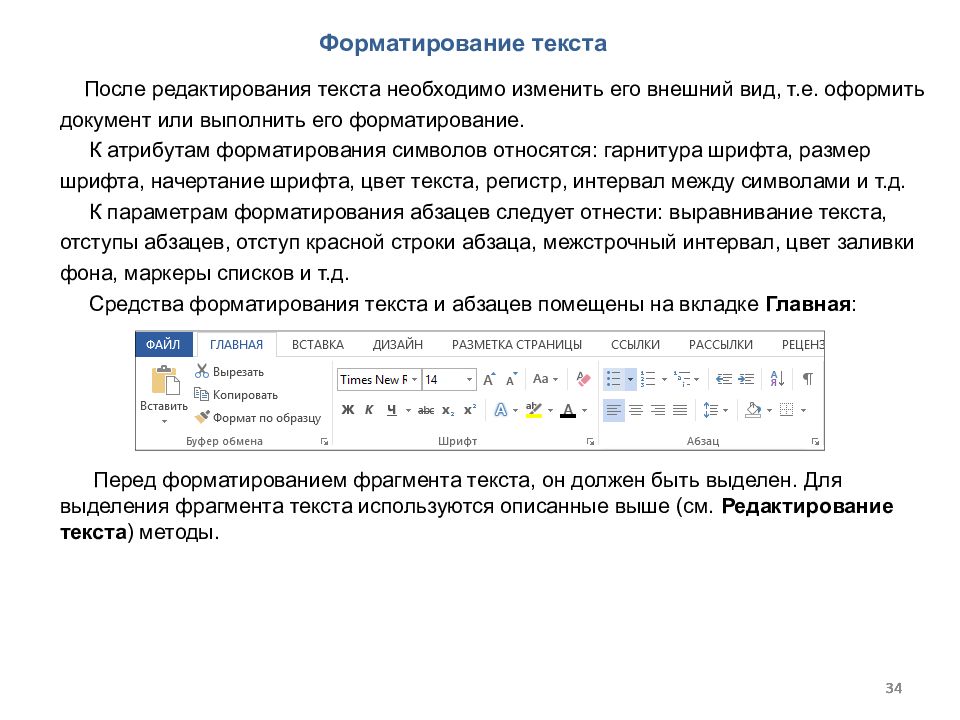Expand the line spacing dropdown arrow
960x720 pixels.
pos(726,410)
